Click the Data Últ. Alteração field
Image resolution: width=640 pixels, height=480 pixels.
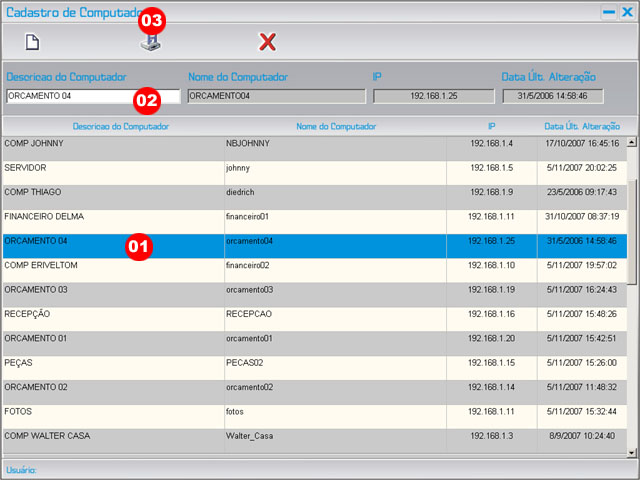[x=552, y=97]
